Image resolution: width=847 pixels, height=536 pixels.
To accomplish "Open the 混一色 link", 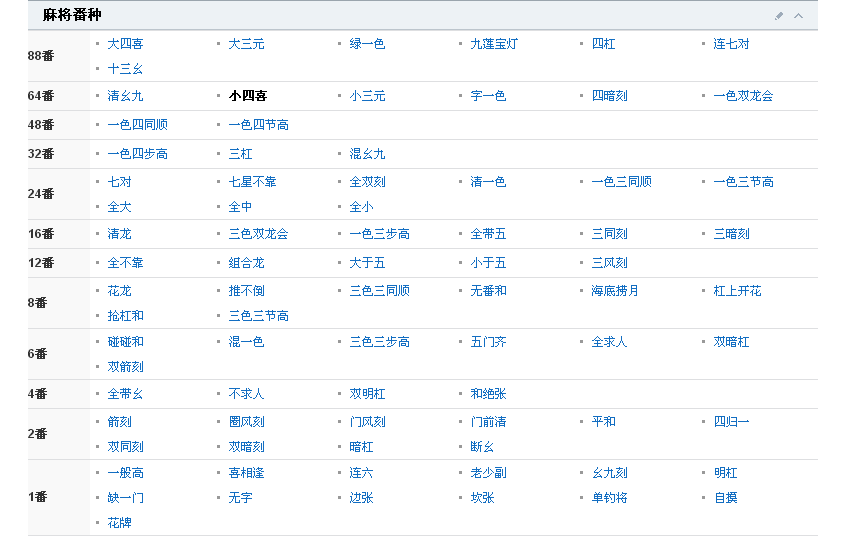I will click(246, 342).
